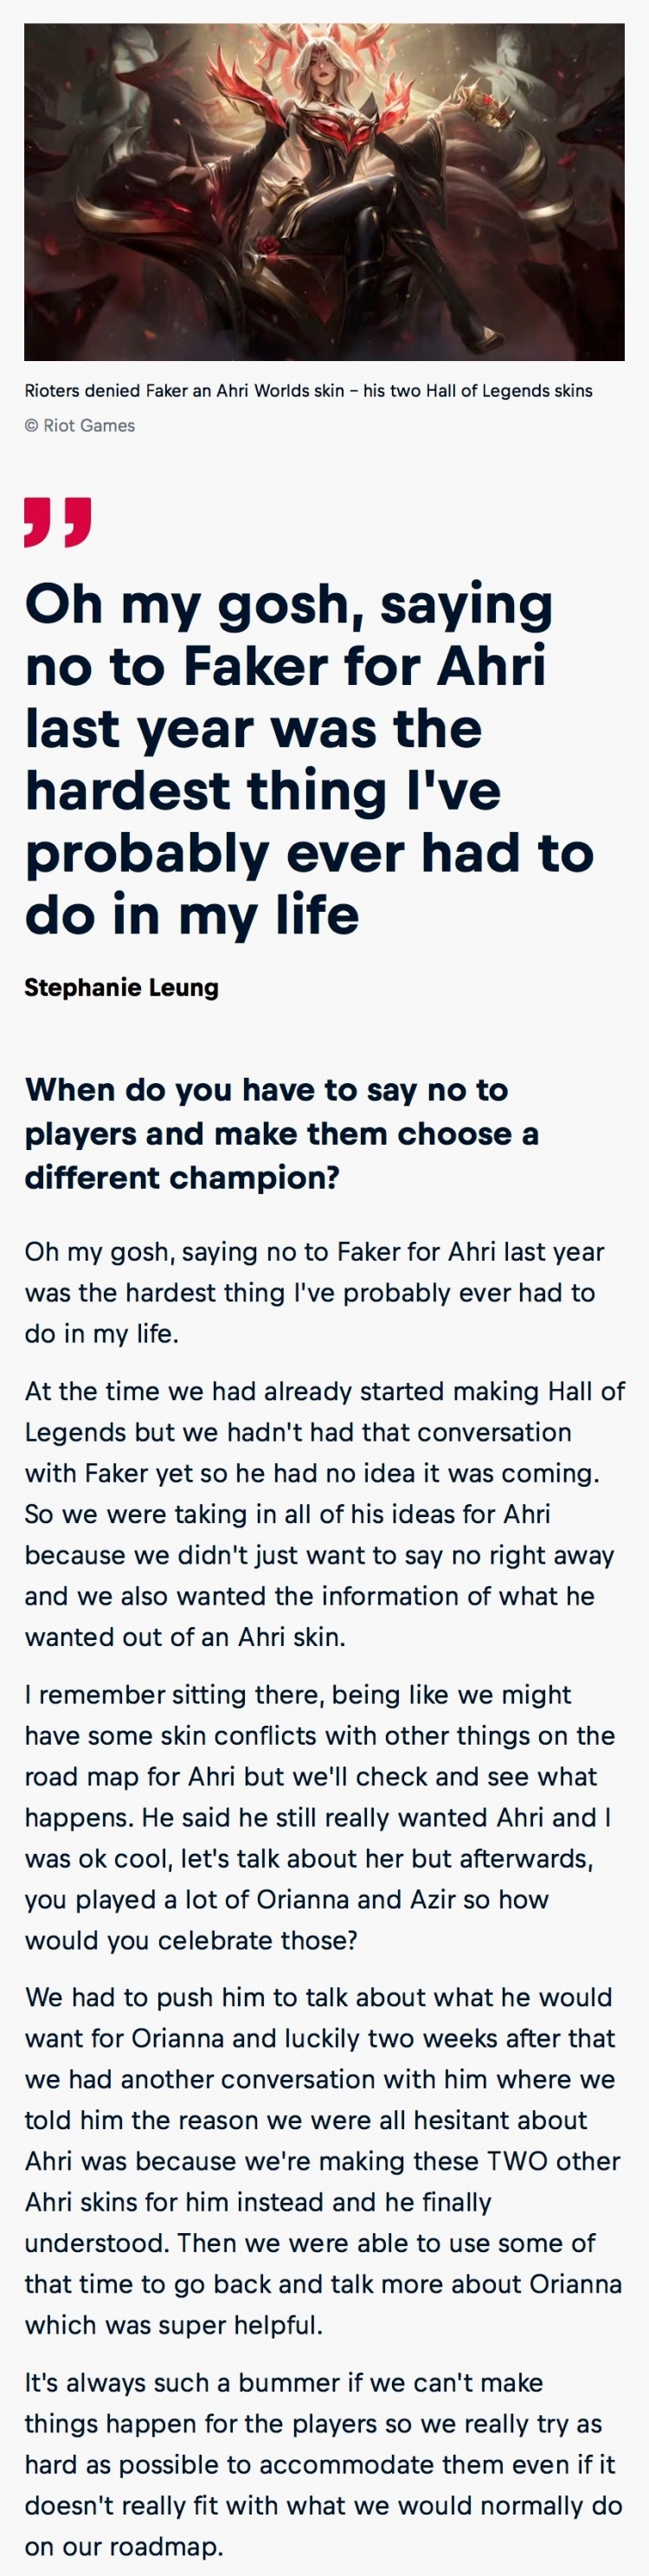Image resolution: width=649 pixels, height=2576 pixels.
Task: Click the red quotation mark icon
Action: [58, 521]
